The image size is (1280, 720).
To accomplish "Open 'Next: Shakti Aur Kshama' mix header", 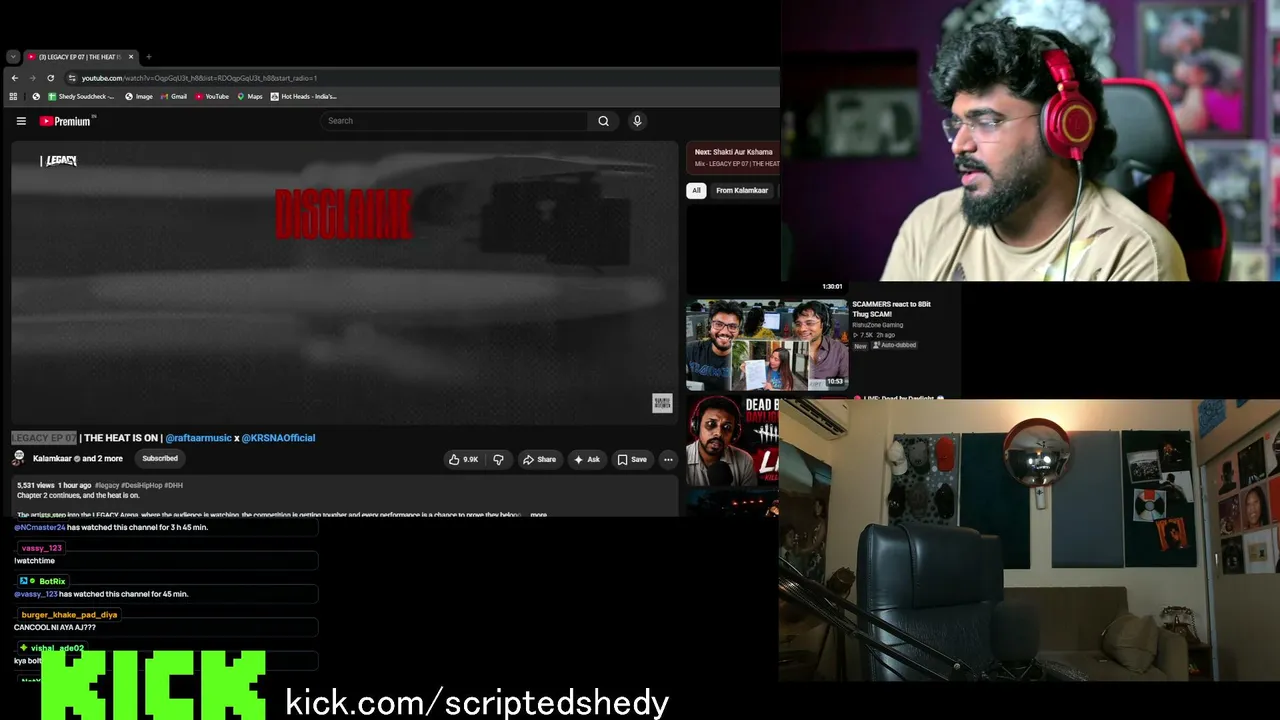I will (x=733, y=152).
